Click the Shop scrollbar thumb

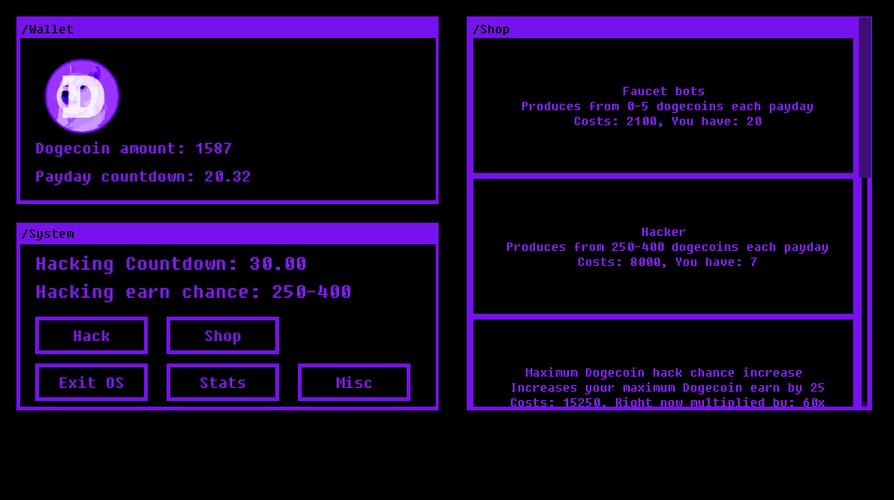point(865,100)
